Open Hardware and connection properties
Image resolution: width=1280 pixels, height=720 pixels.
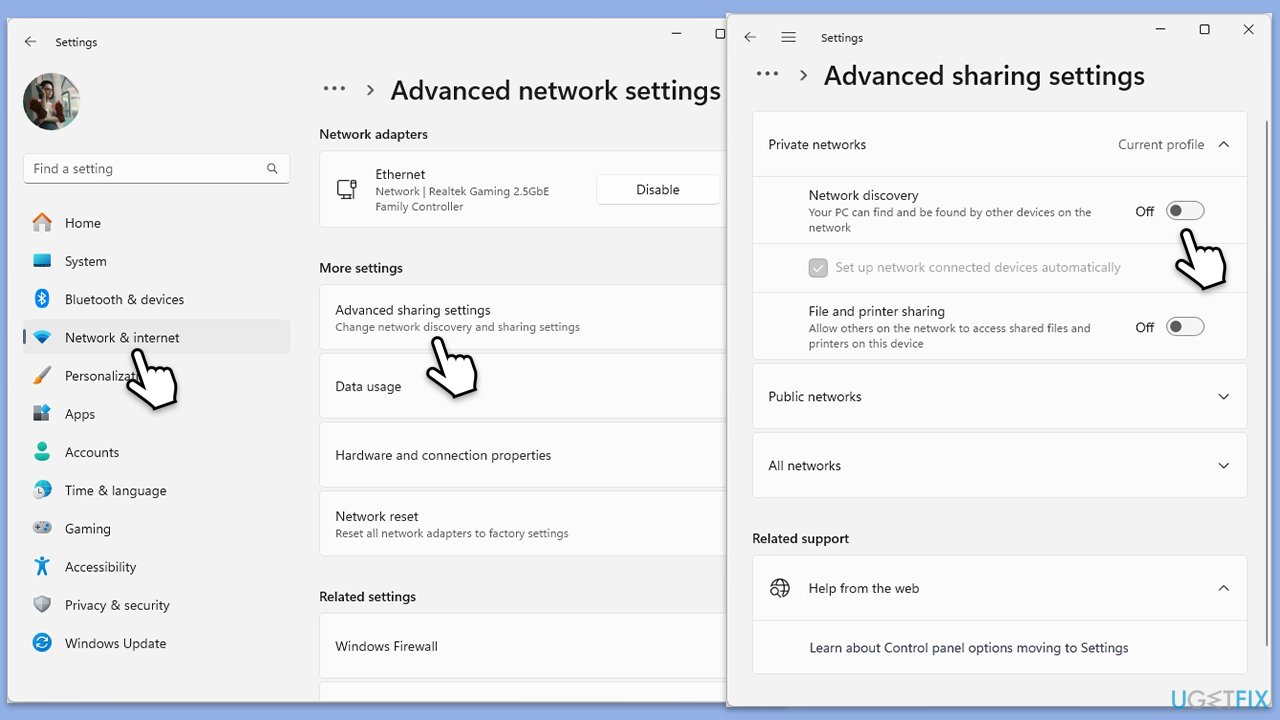click(x=523, y=455)
